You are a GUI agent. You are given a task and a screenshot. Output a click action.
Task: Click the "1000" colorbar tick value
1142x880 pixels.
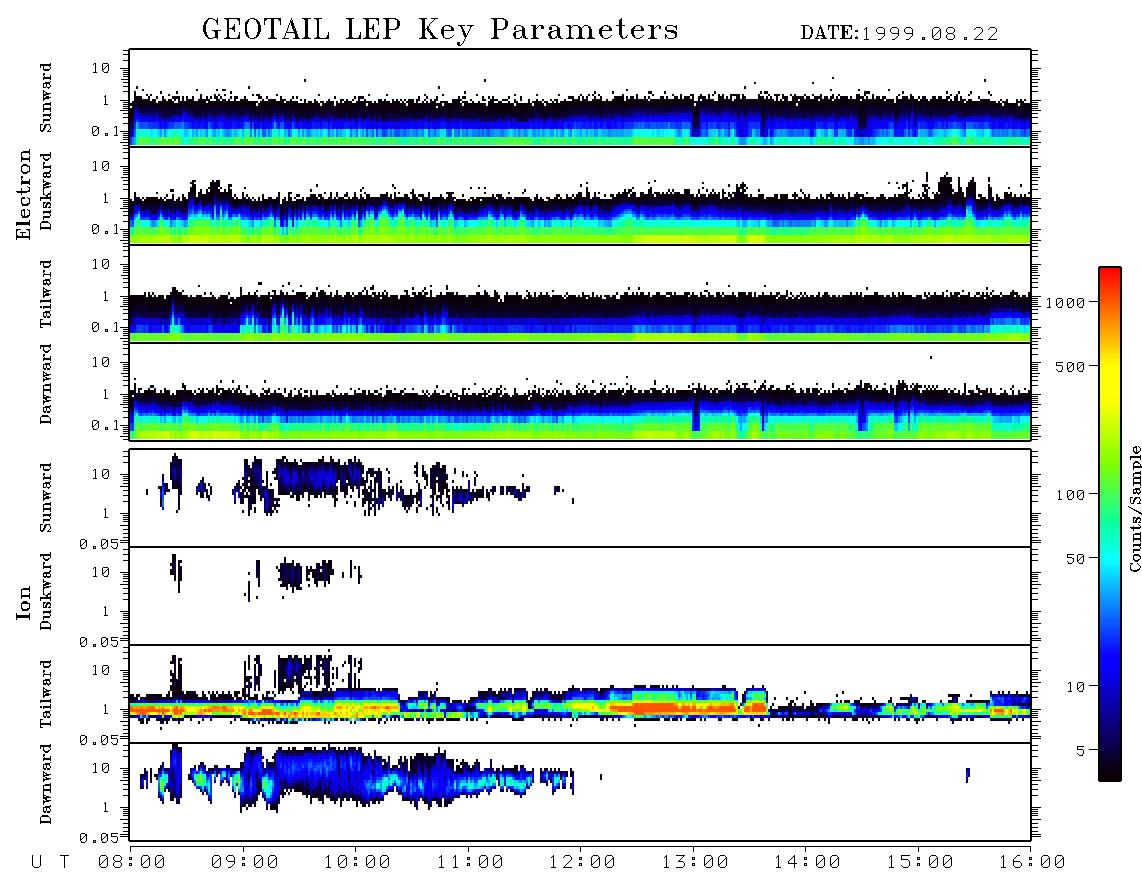click(x=1066, y=303)
